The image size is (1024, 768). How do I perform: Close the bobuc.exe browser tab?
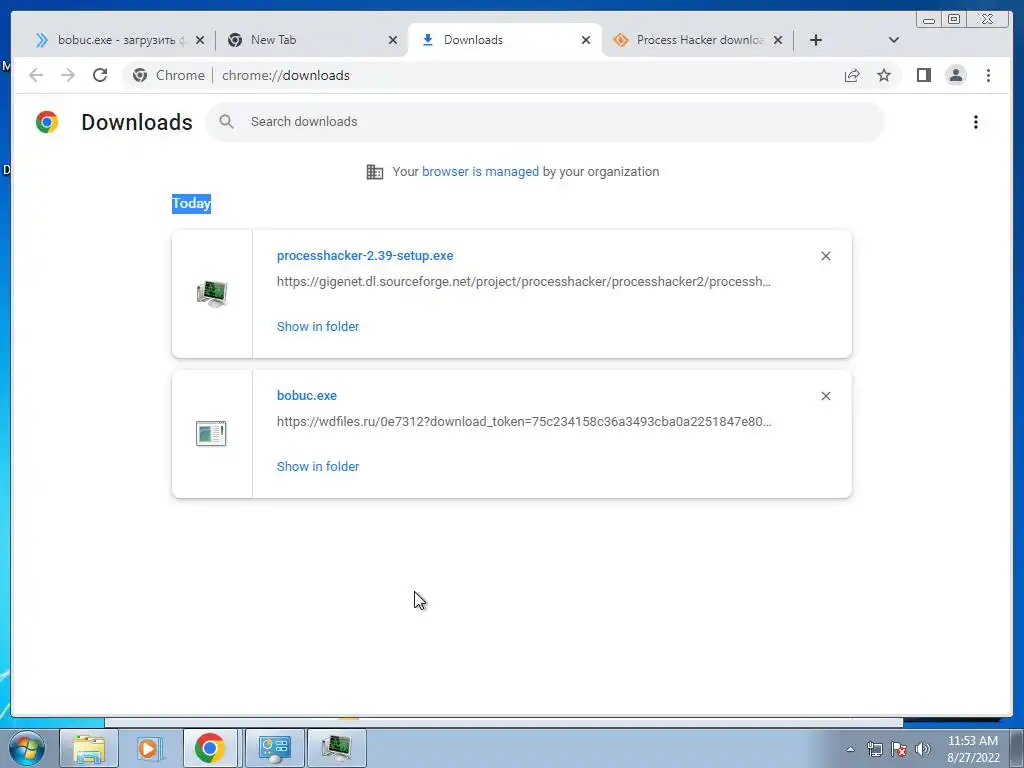pos(200,40)
